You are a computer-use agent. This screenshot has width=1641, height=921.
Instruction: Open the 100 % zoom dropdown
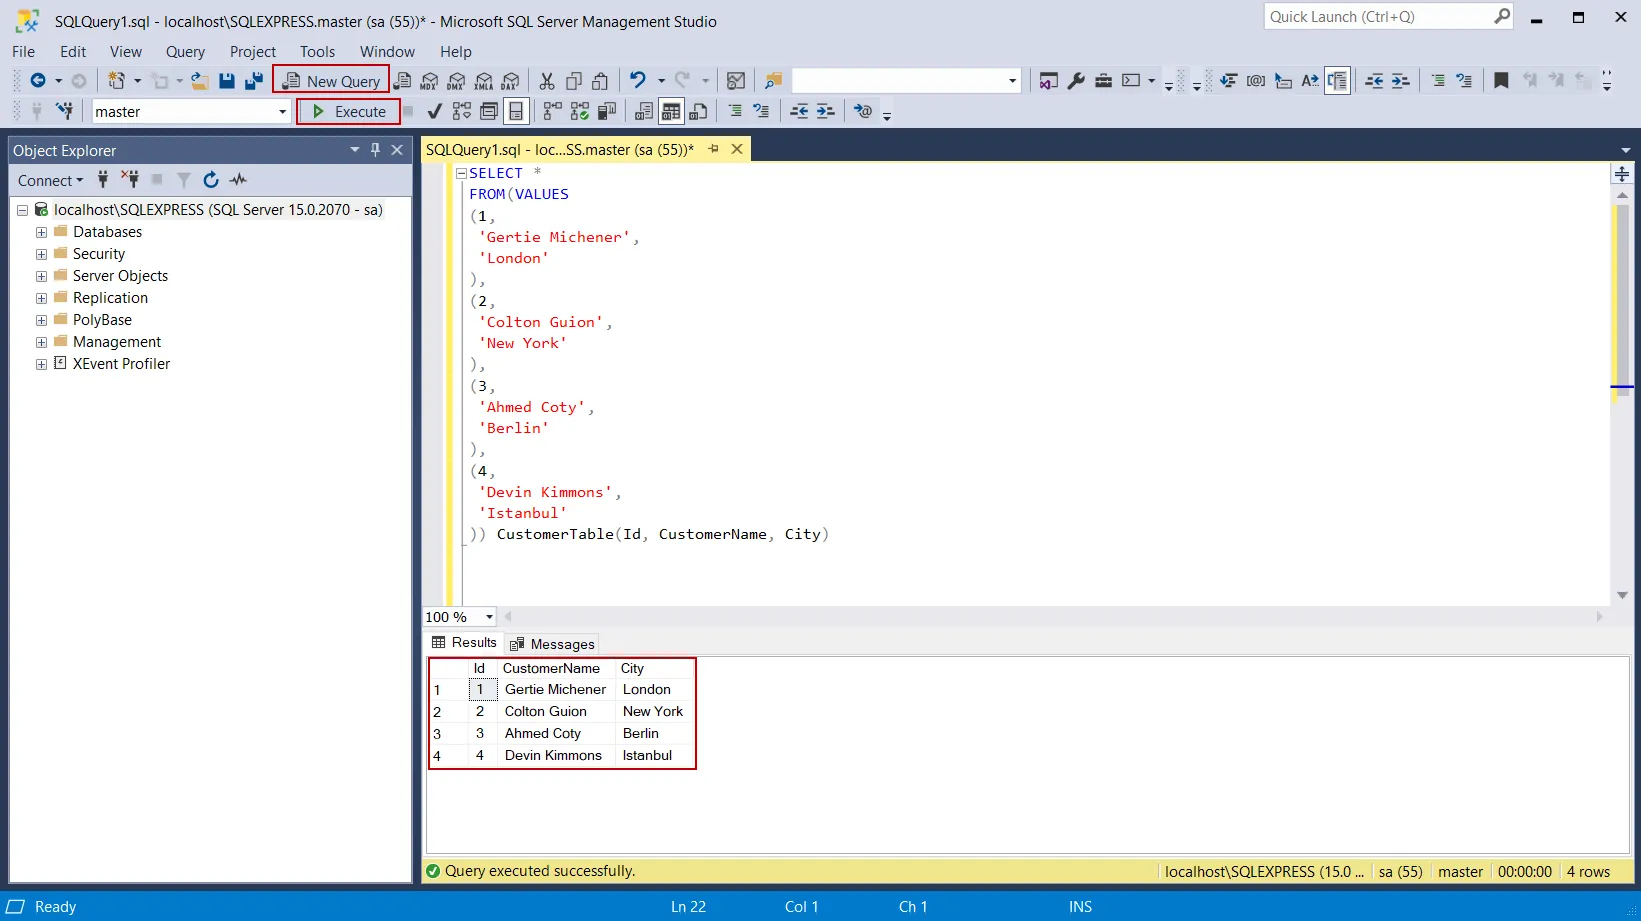tap(489, 617)
